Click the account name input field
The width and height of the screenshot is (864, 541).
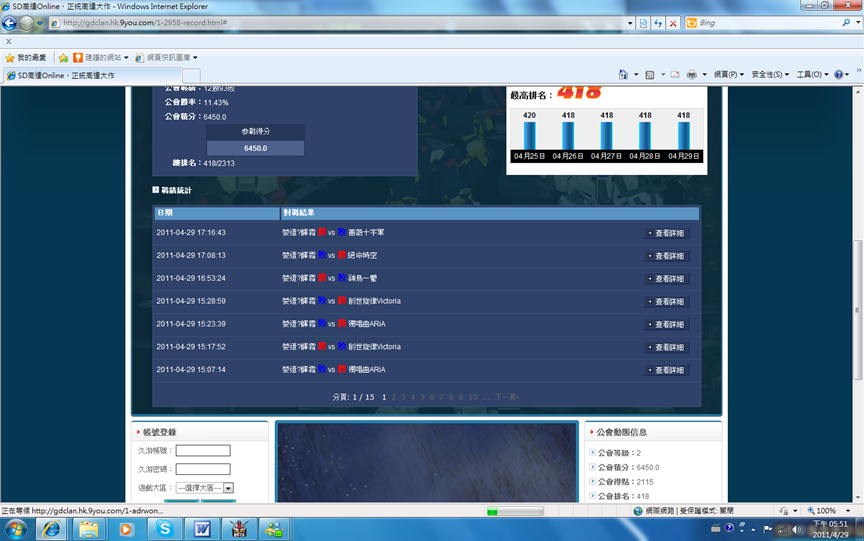coord(203,451)
